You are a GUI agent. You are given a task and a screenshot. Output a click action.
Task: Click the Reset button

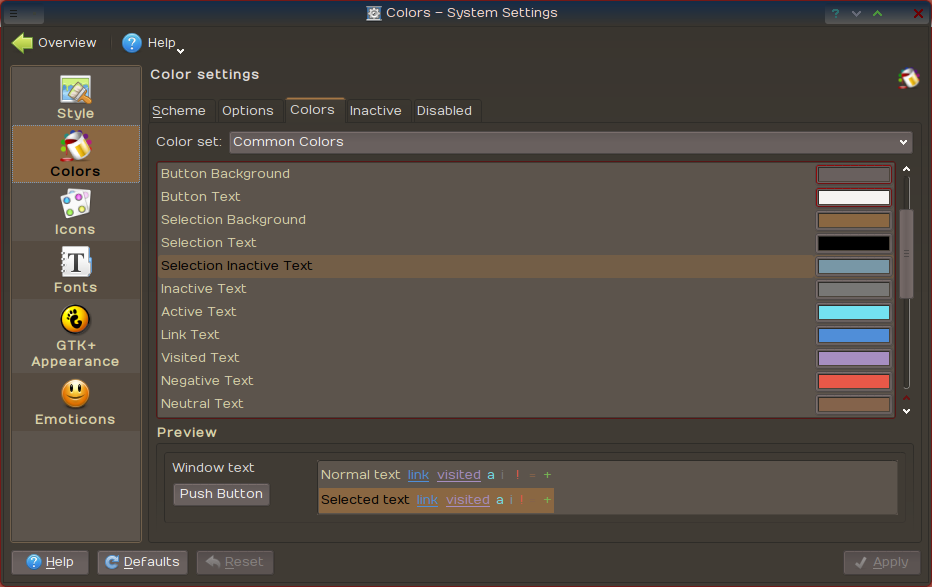(x=235, y=562)
